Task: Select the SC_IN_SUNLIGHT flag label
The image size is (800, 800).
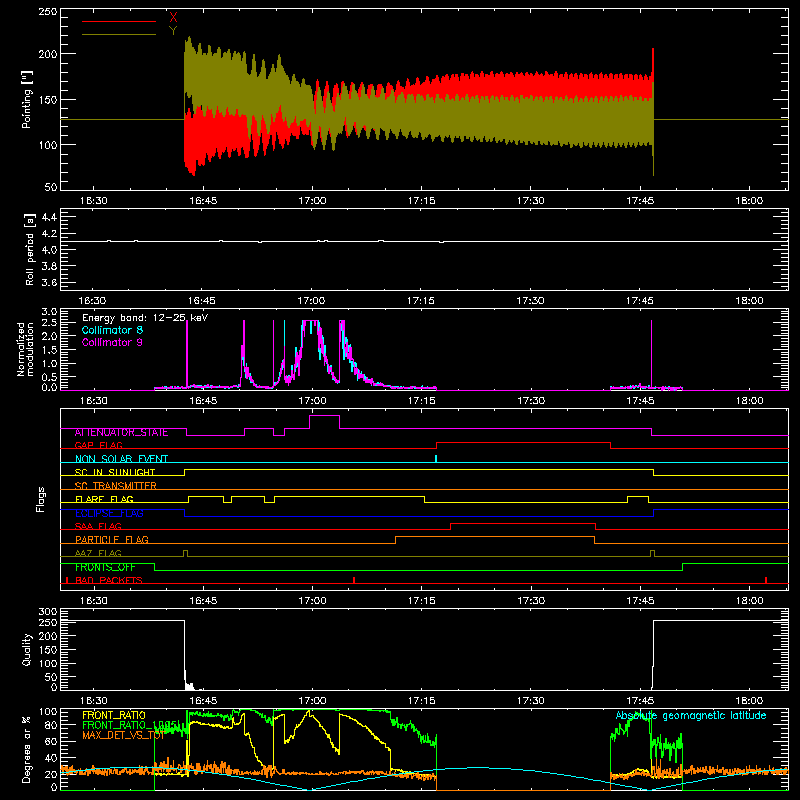Action: click(x=115, y=472)
